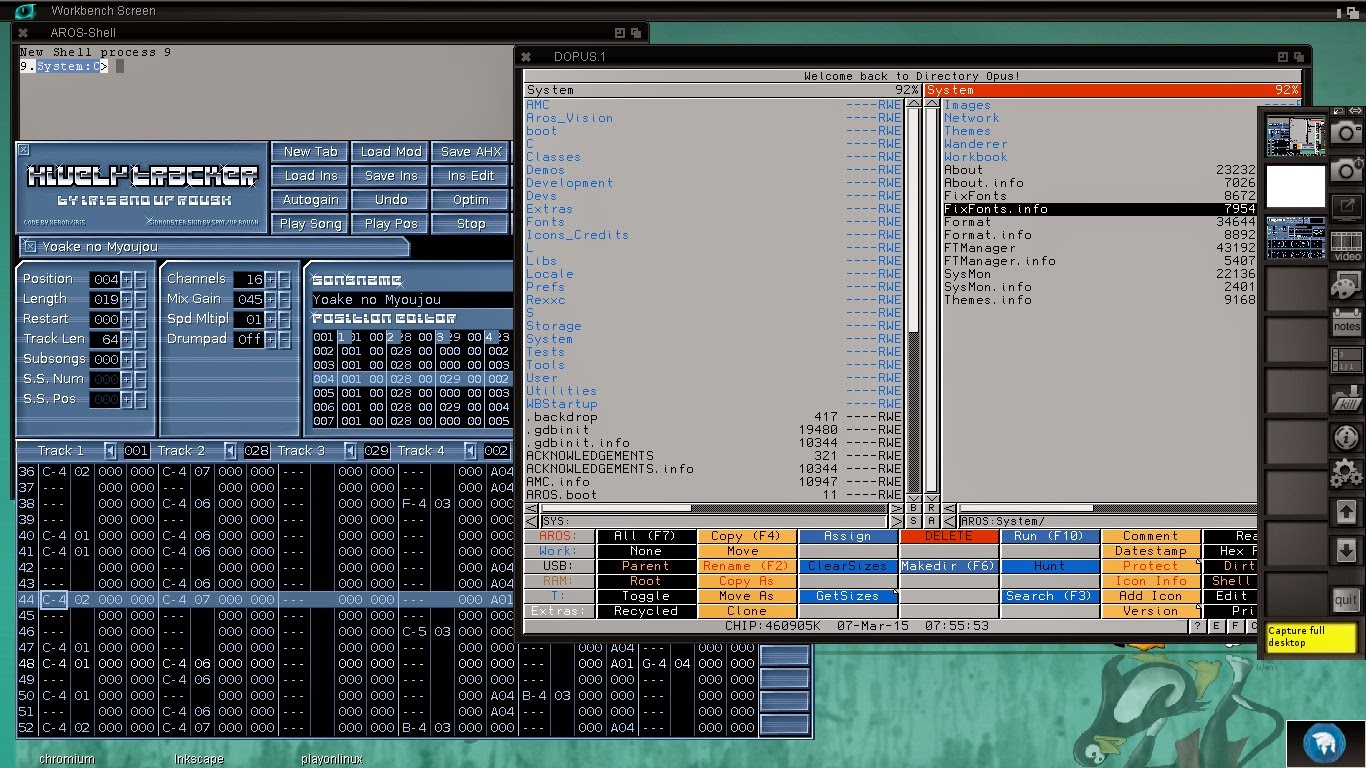Click the Copy (F4) button
The height and width of the screenshot is (768, 1366).
coord(746,536)
